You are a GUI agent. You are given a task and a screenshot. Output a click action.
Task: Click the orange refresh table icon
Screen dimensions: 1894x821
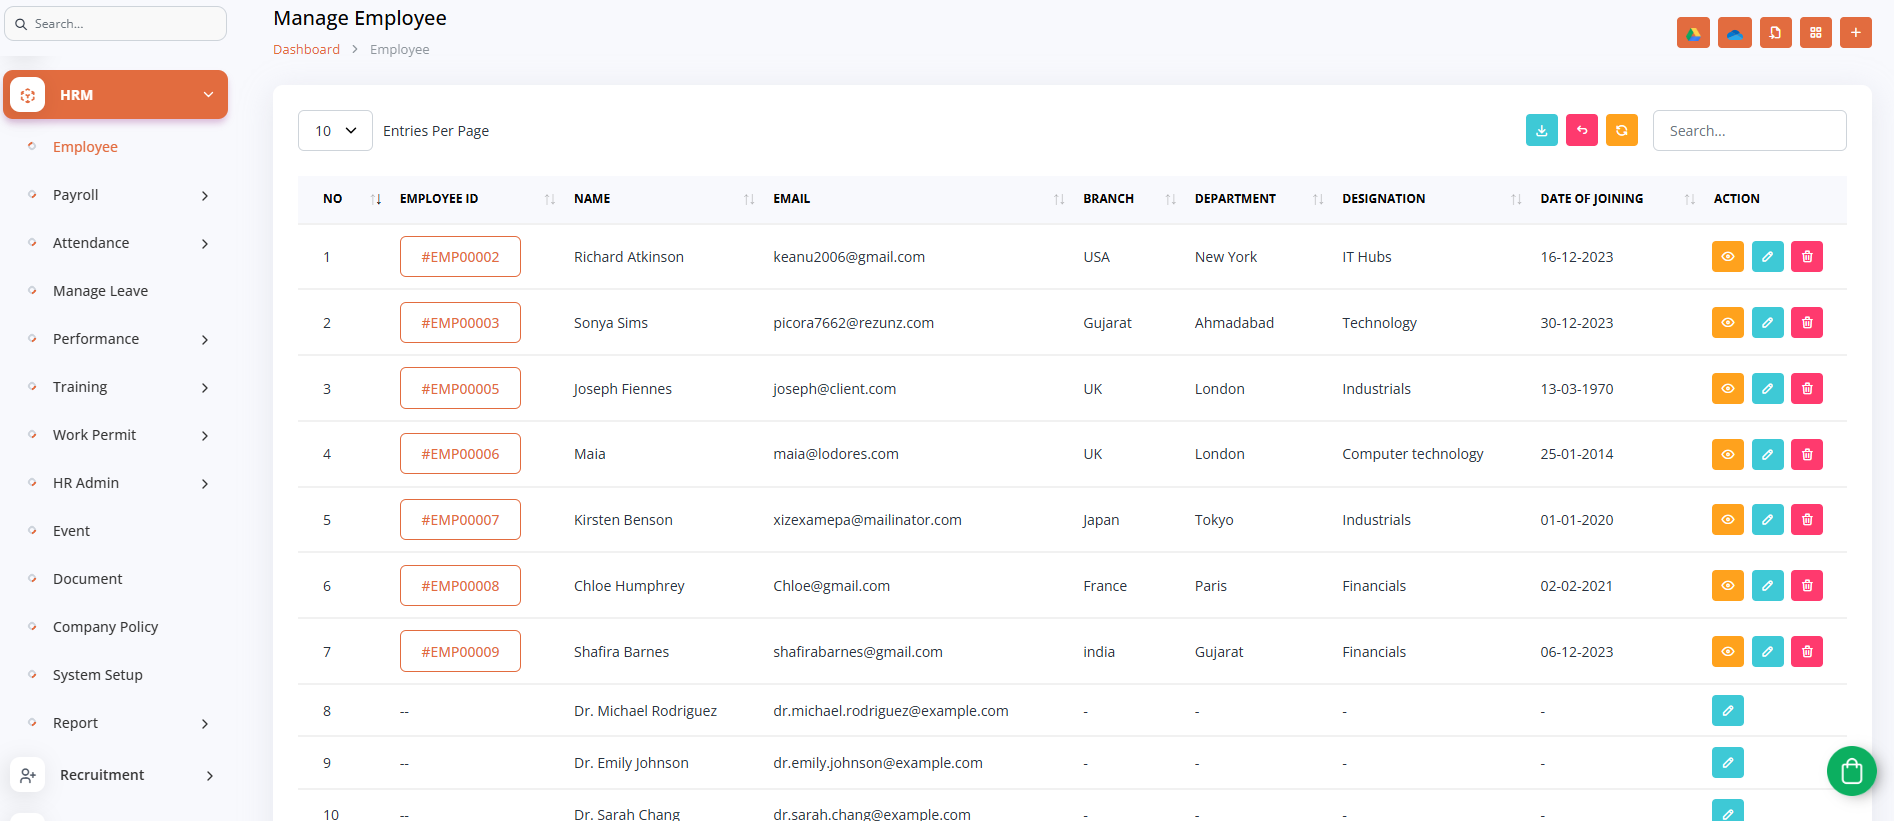click(1621, 131)
